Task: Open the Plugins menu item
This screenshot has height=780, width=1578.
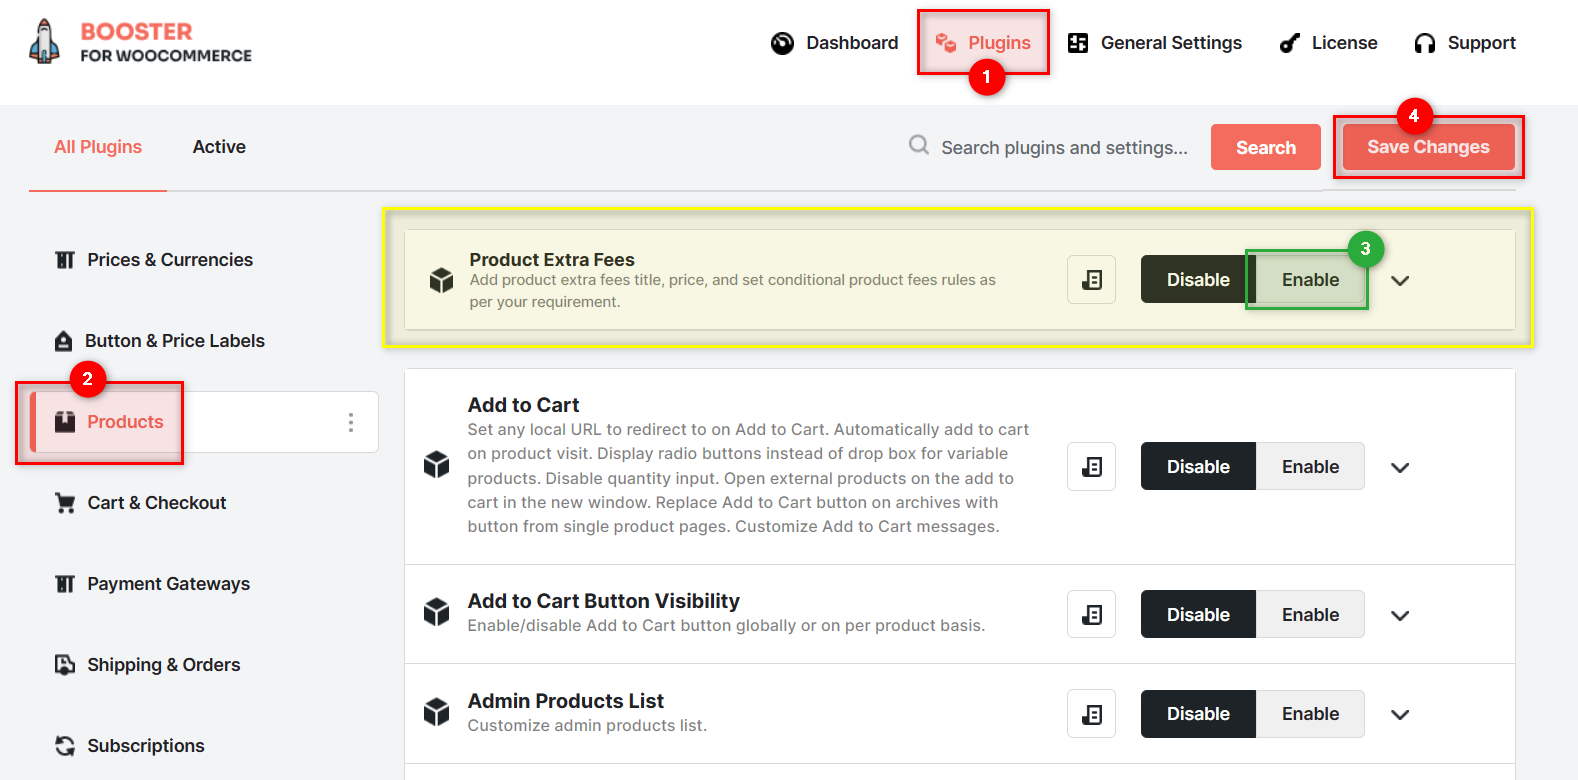Action: 983,43
